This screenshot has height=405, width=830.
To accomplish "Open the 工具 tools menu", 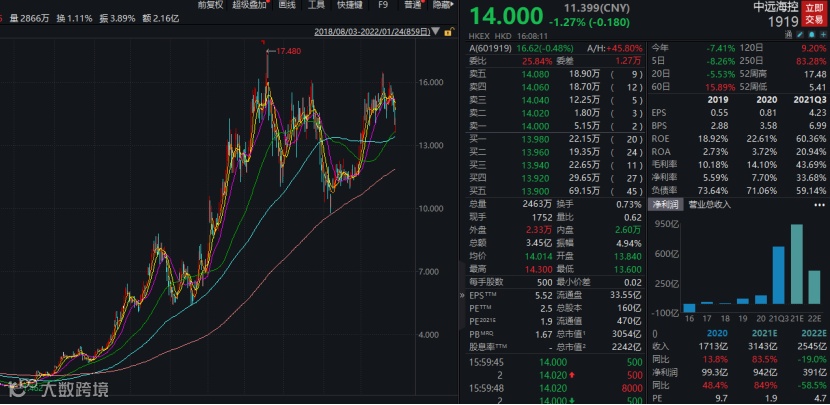I will pyautogui.click(x=317, y=5).
